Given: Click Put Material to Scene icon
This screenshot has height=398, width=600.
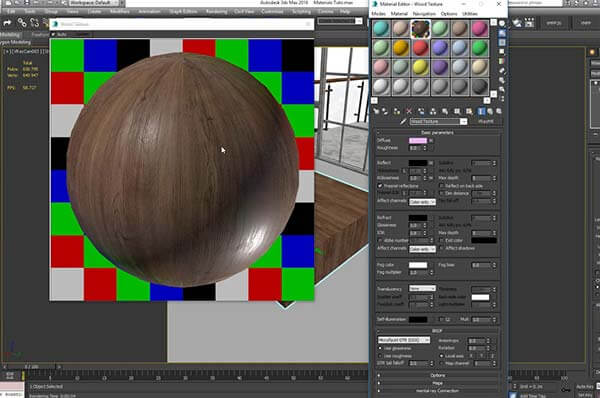Looking at the screenshot, I should tap(385, 111).
